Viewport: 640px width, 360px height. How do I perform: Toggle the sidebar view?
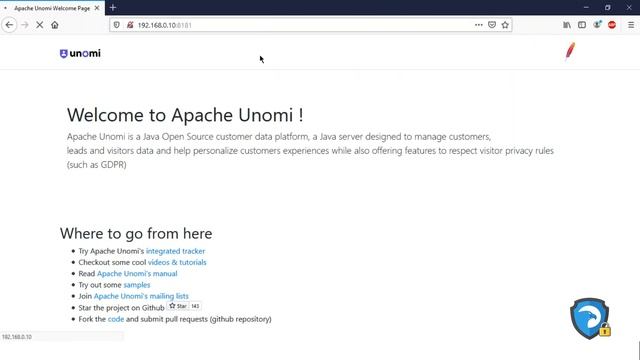[582, 25]
